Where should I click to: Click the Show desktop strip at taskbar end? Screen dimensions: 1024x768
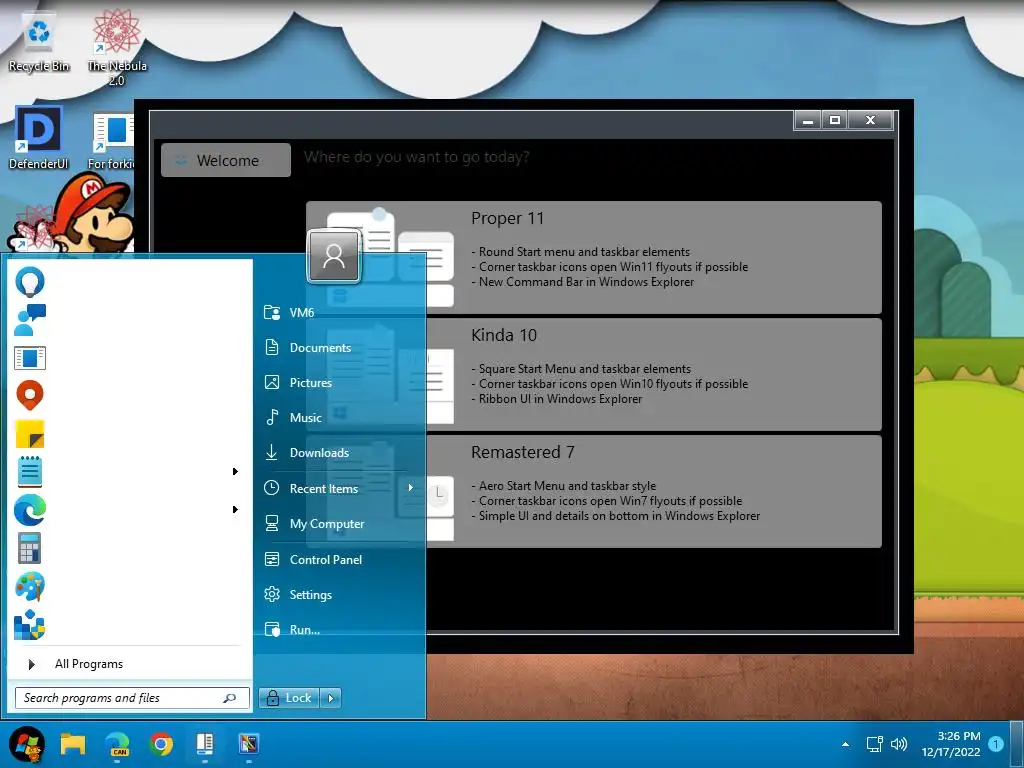pyautogui.click(x=1017, y=744)
